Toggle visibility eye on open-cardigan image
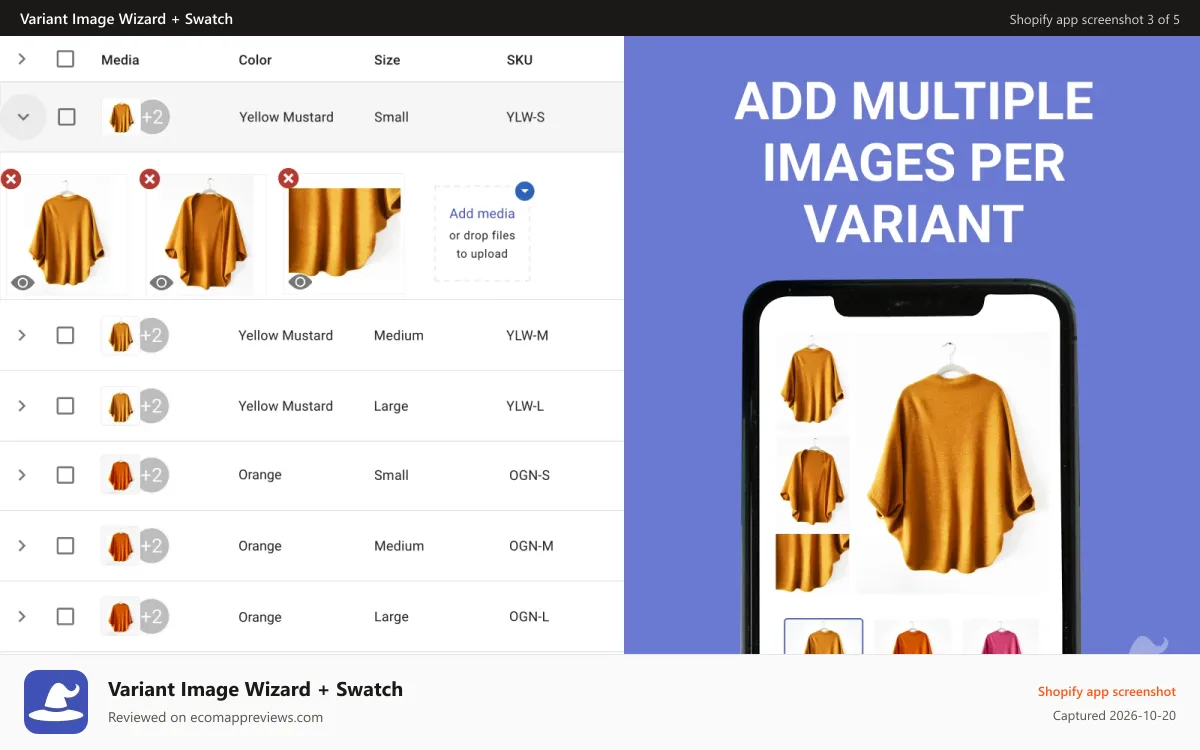 click(161, 283)
